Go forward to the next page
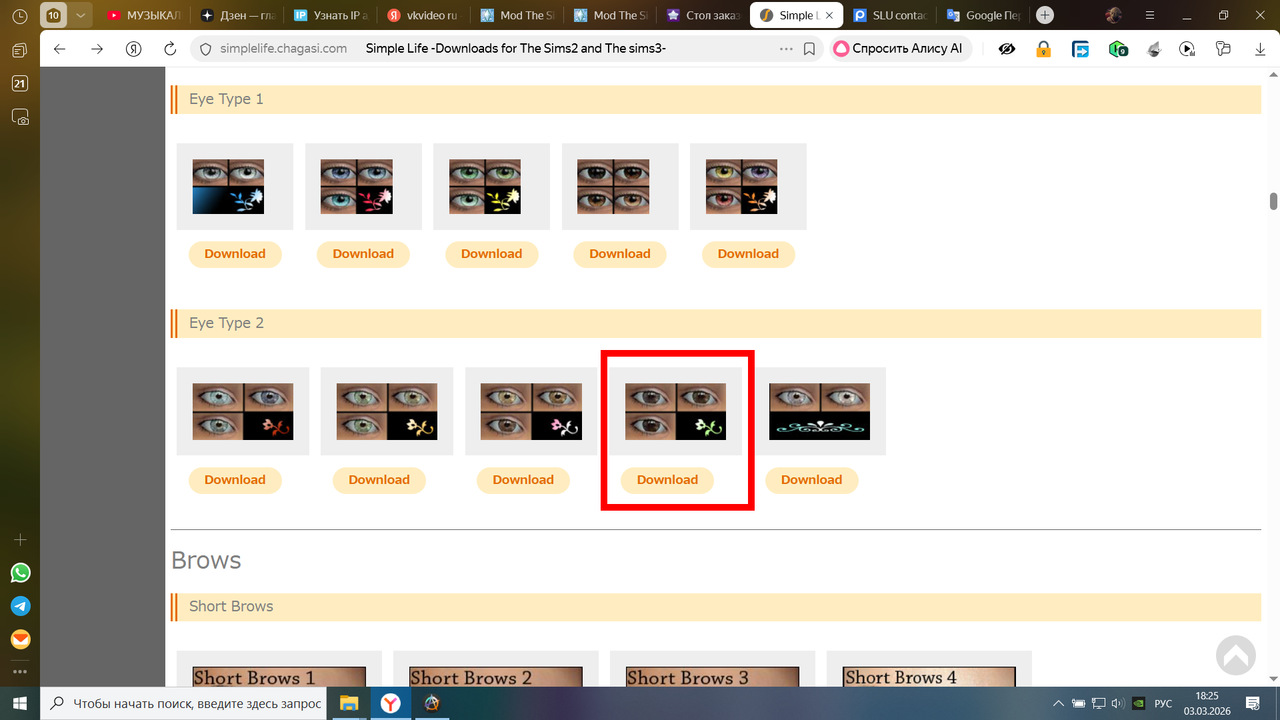The height and width of the screenshot is (720, 1280). [x=97, y=49]
